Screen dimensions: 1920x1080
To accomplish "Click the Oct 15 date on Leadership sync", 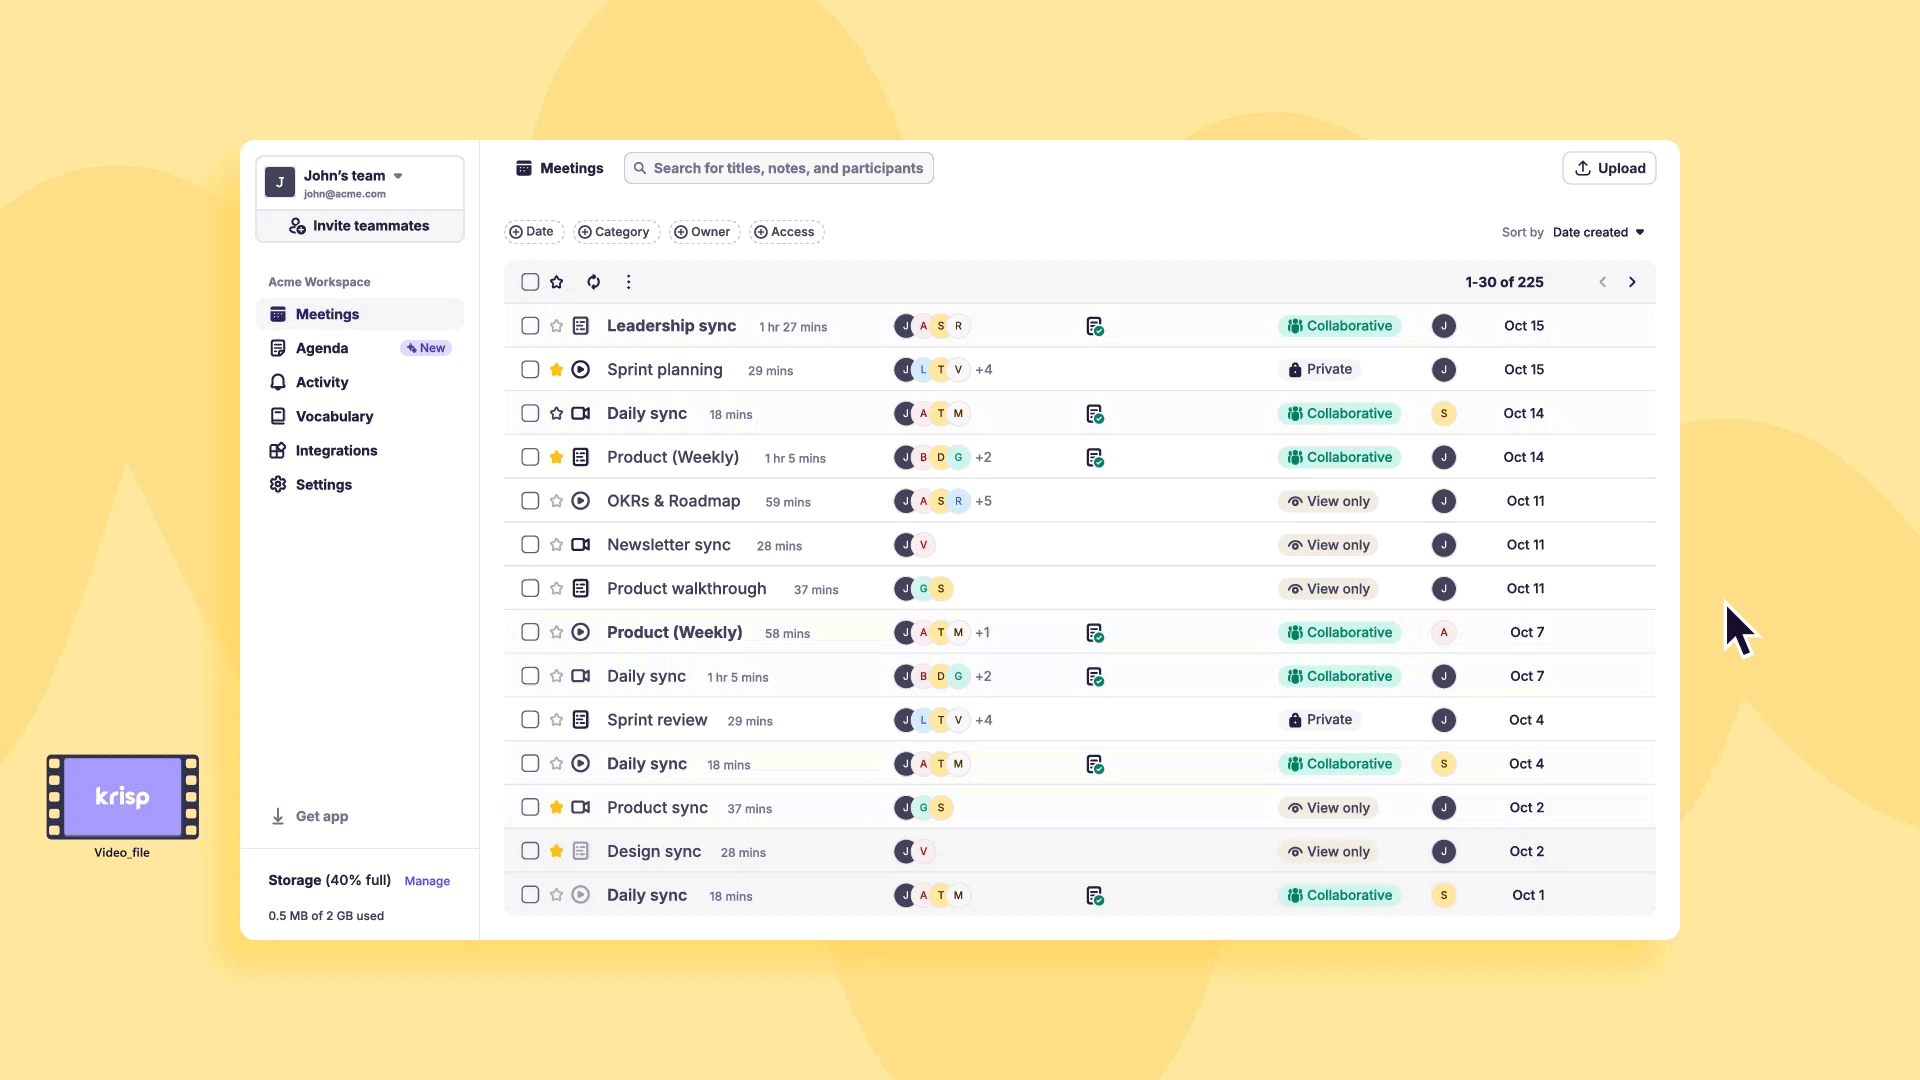I will click(1524, 326).
